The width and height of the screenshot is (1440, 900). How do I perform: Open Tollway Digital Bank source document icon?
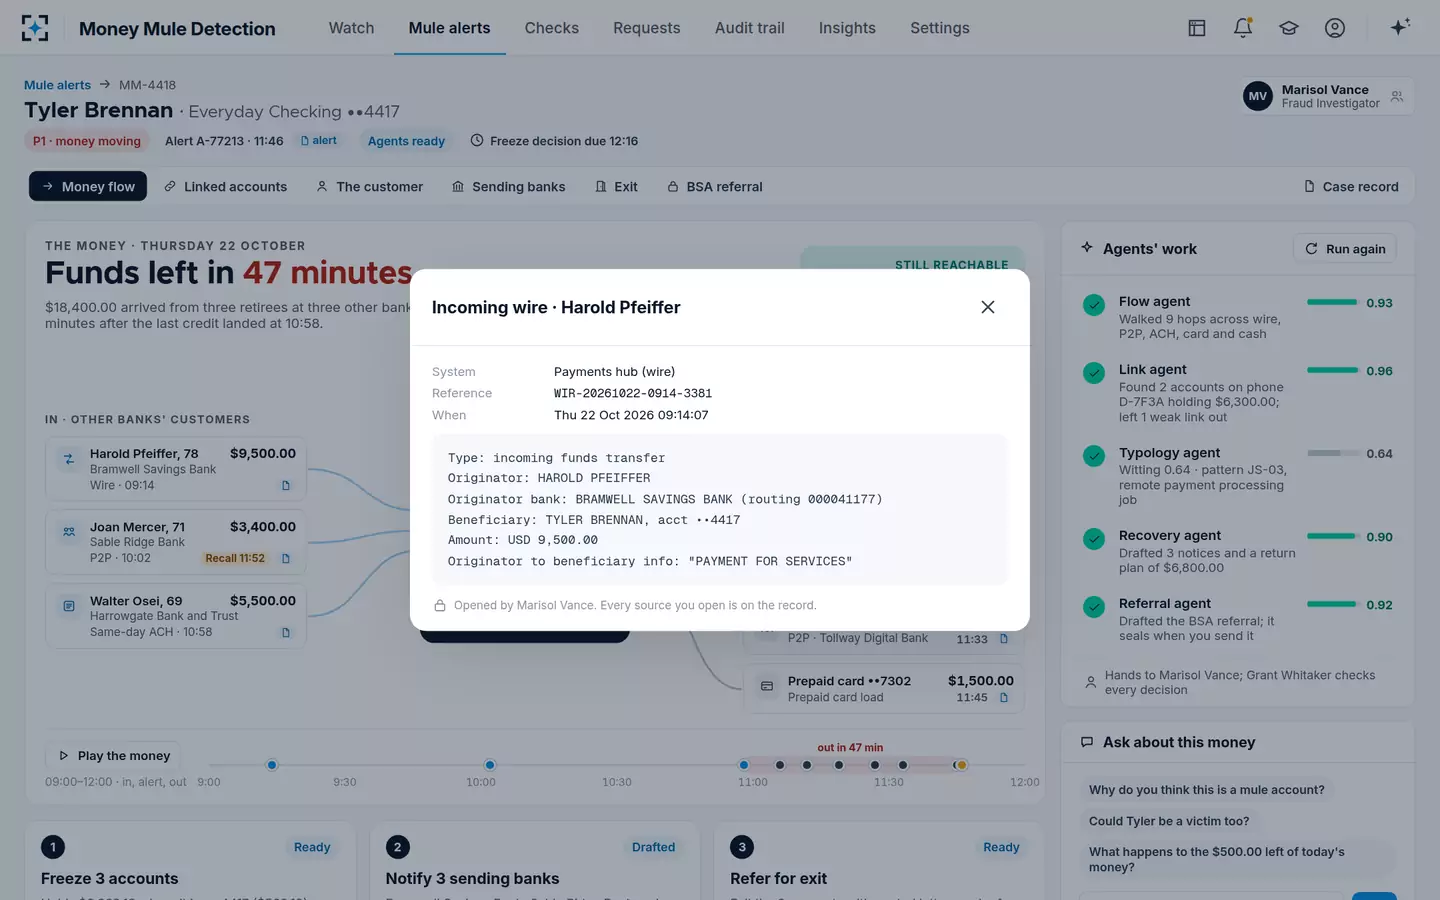click(1004, 639)
